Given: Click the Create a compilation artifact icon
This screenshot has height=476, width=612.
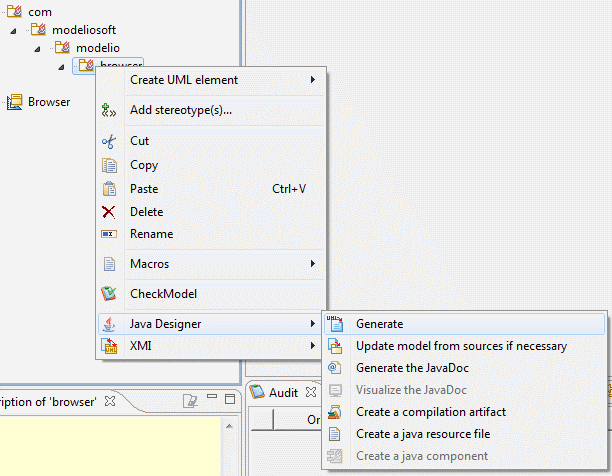Looking at the screenshot, I should [x=334, y=412].
